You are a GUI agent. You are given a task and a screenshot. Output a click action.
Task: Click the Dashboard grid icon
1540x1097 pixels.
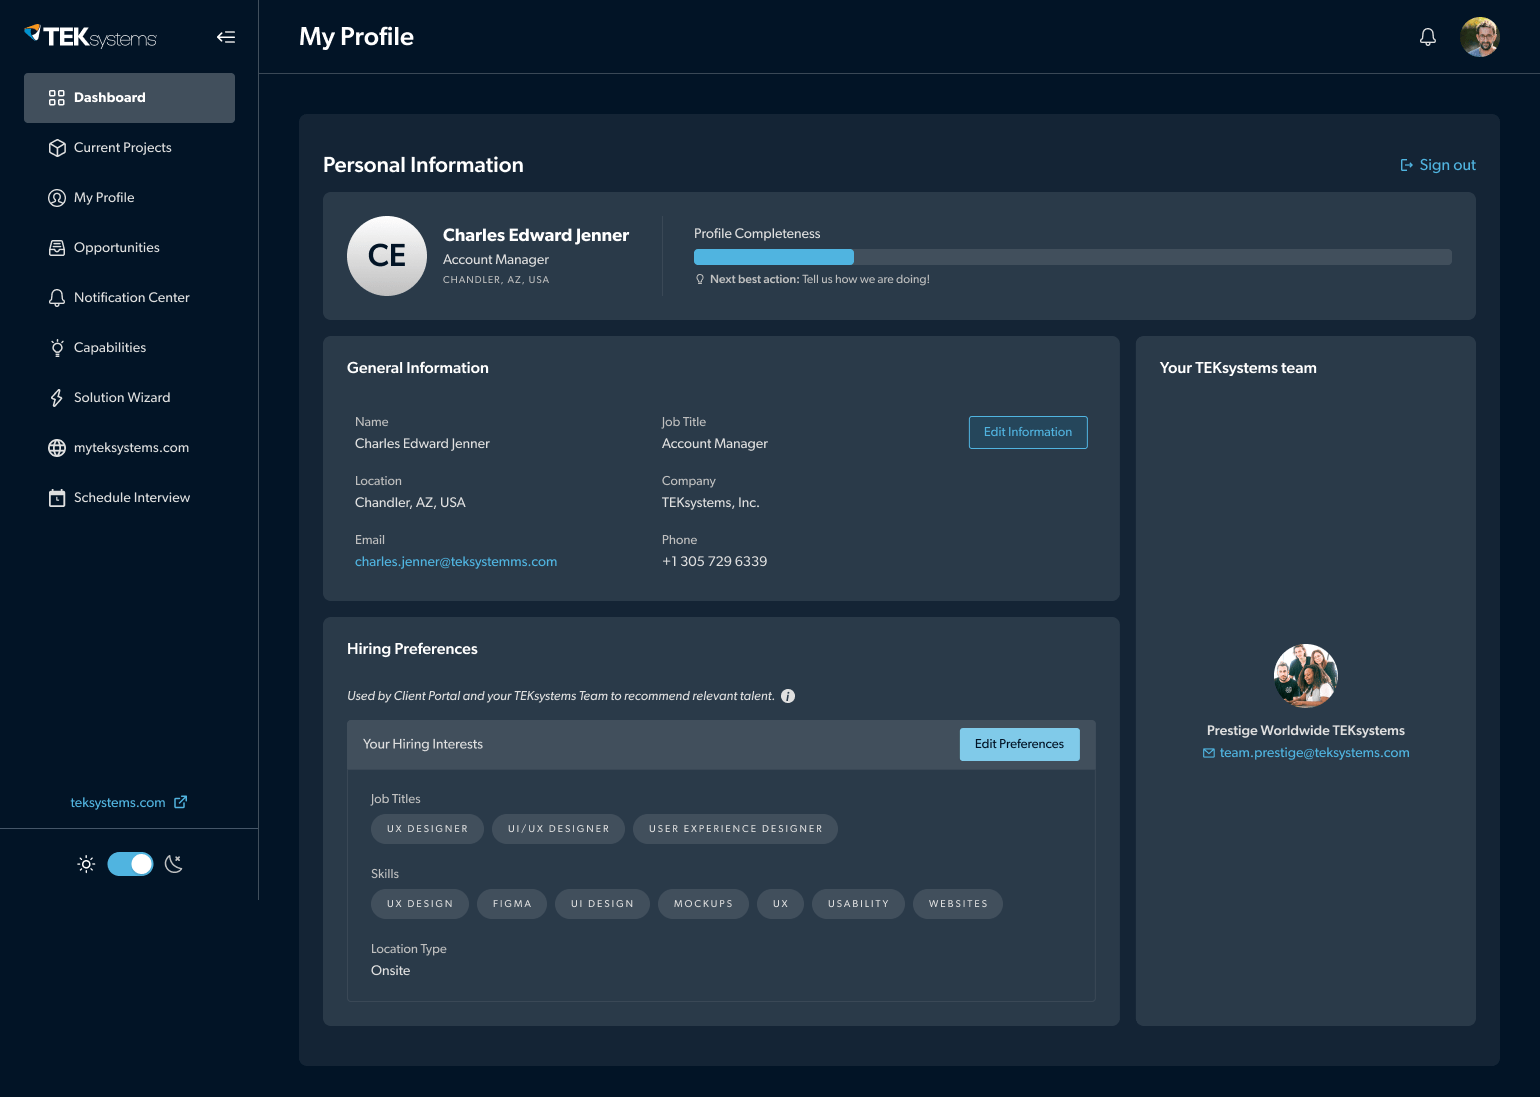tap(57, 98)
